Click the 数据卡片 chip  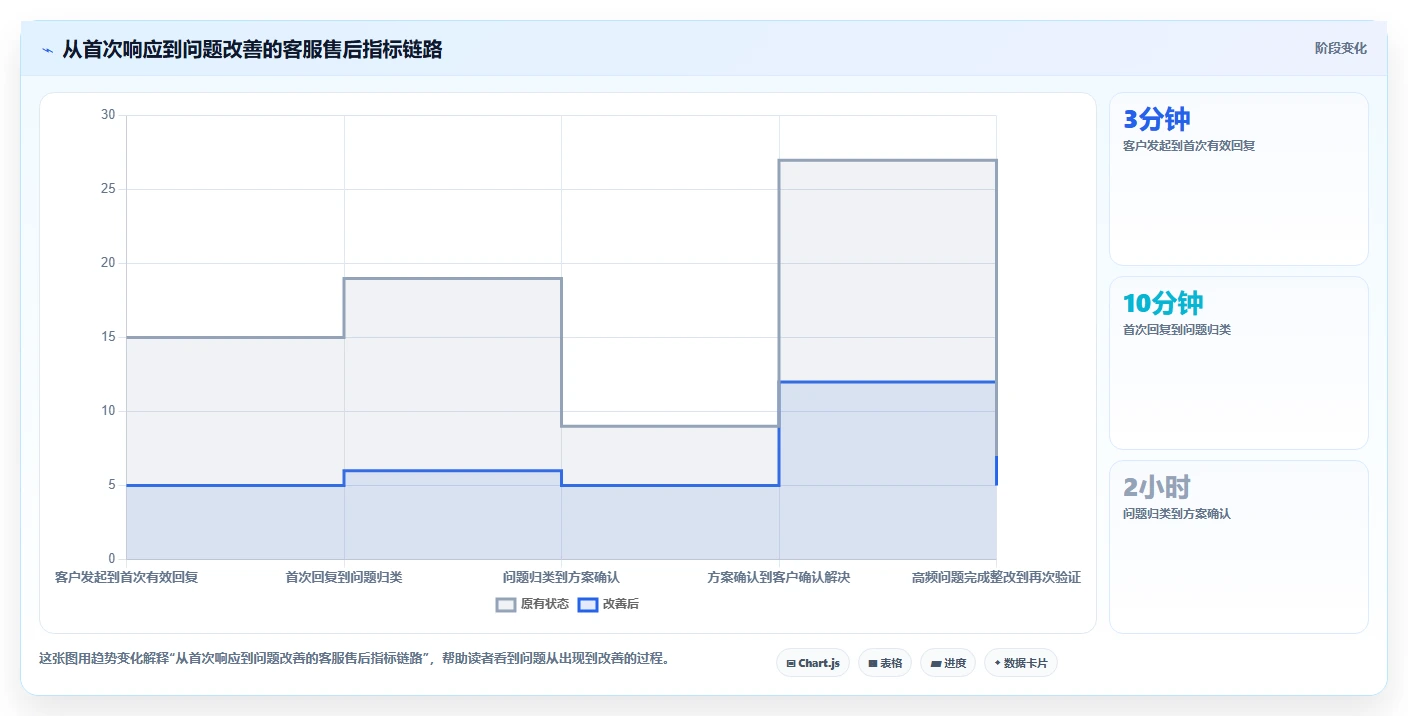(1021, 663)
